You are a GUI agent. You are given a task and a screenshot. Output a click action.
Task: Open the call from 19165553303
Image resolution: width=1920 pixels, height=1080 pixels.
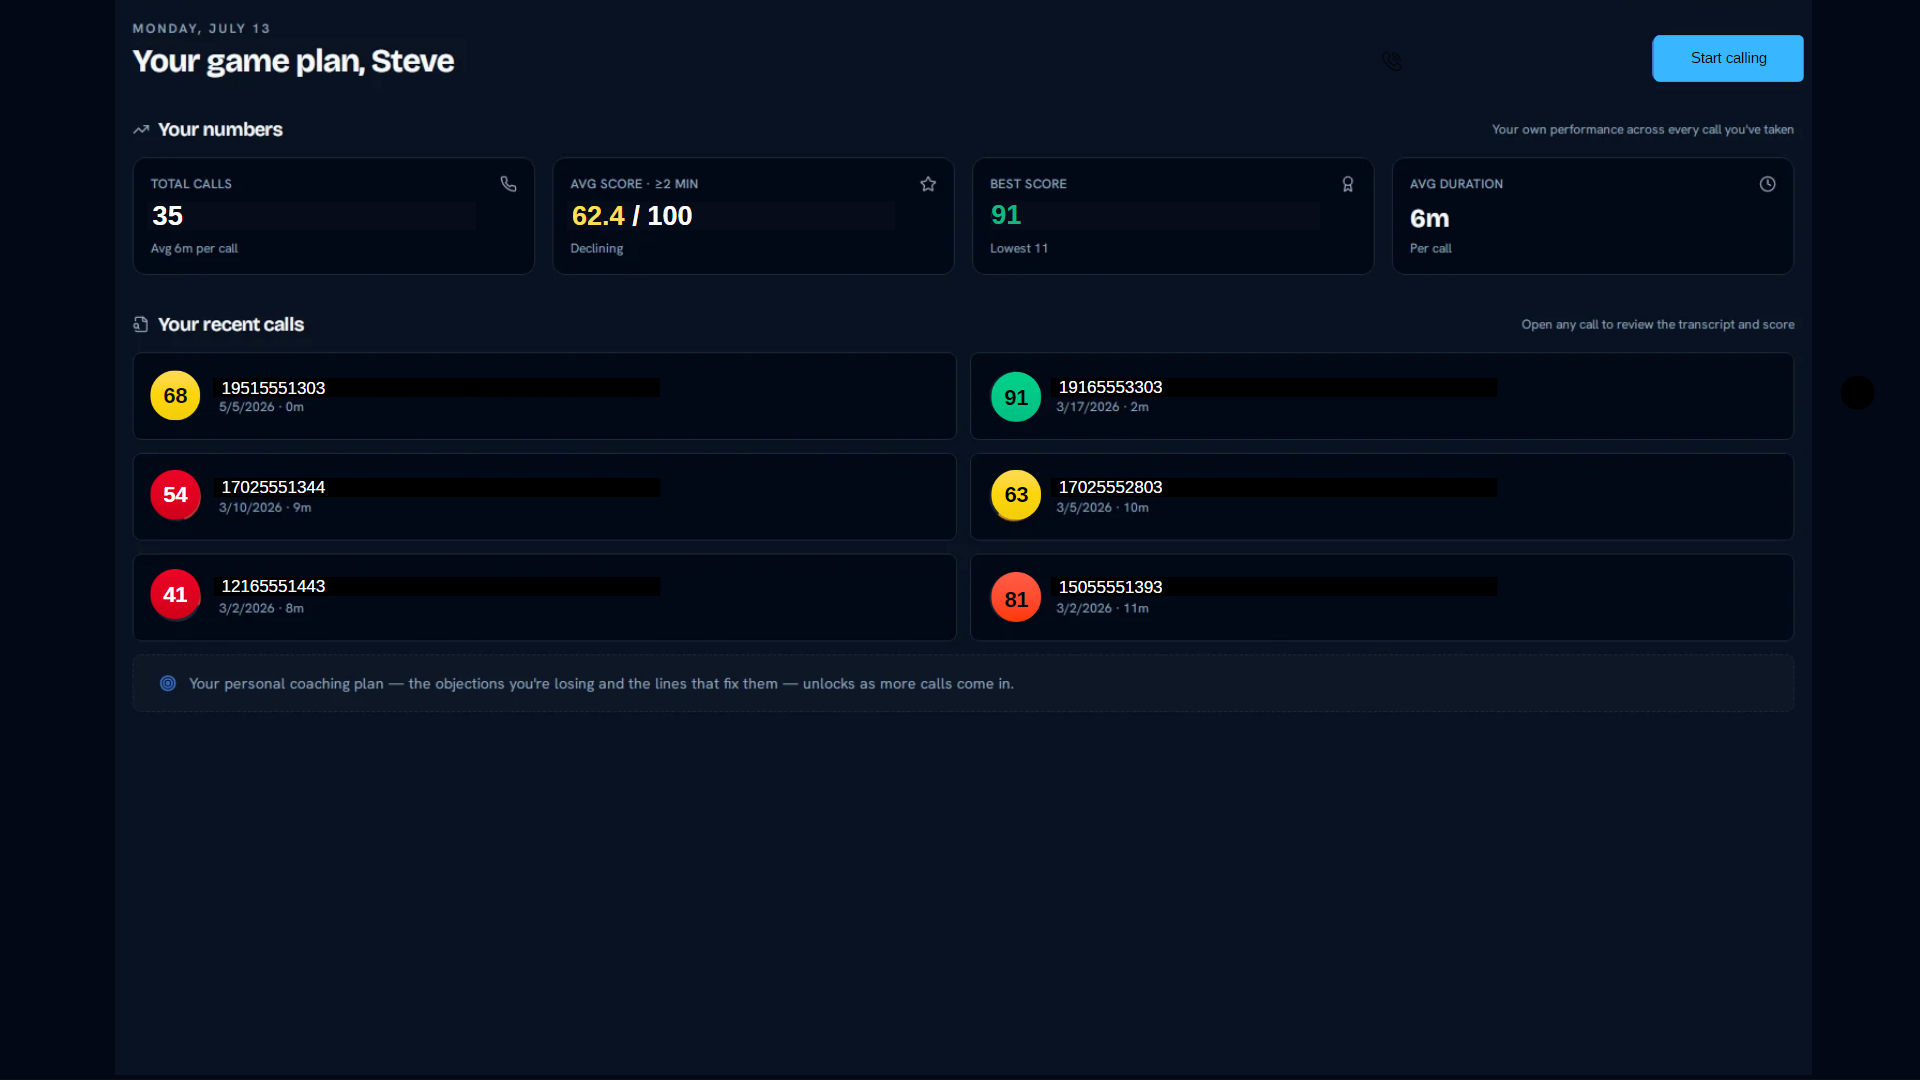(1381, 396)
